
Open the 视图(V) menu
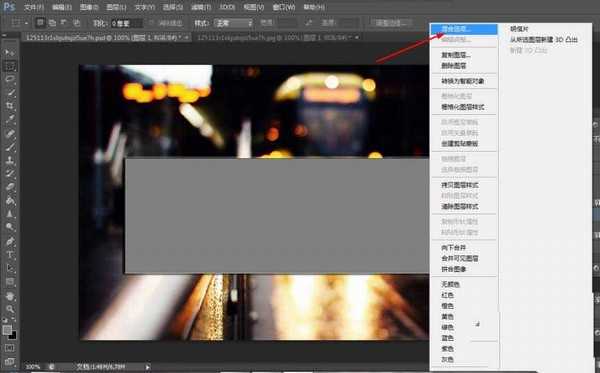click(254, 7)
